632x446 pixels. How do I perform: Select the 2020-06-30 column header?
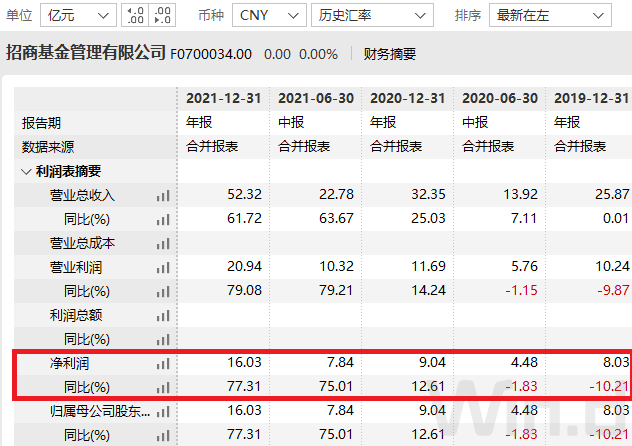[500, 98]
